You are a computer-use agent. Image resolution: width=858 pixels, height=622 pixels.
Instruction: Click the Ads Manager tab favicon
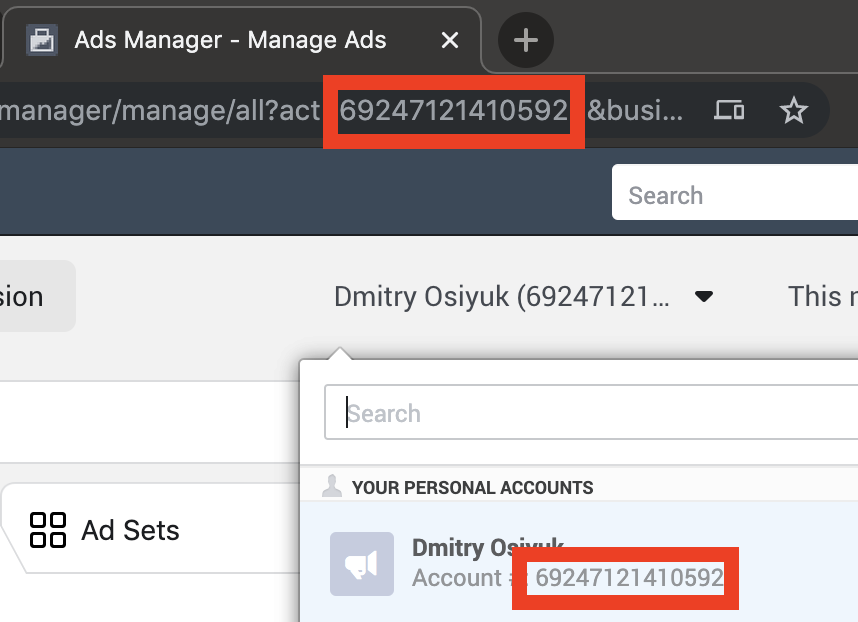42,40
